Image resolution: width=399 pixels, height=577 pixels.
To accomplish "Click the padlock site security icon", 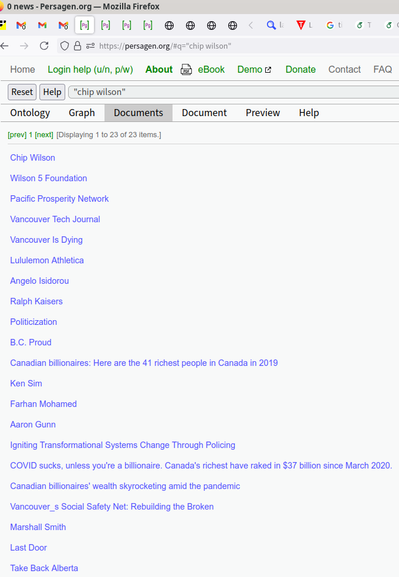I will click(77, 46).
